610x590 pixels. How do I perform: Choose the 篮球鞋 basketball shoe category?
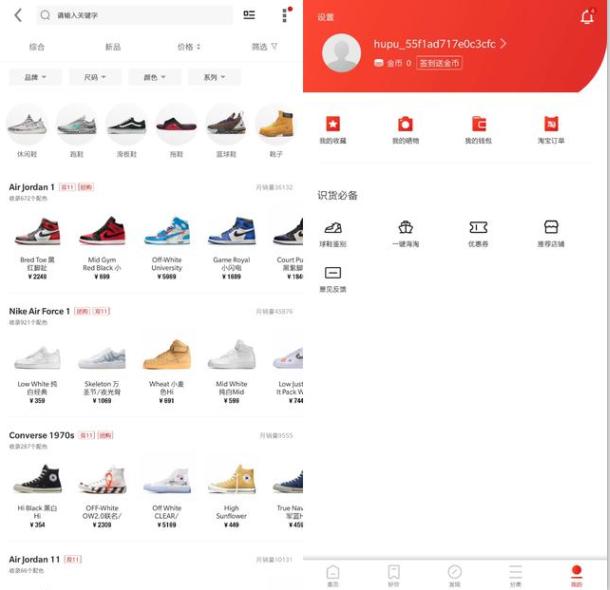[226, 131]
